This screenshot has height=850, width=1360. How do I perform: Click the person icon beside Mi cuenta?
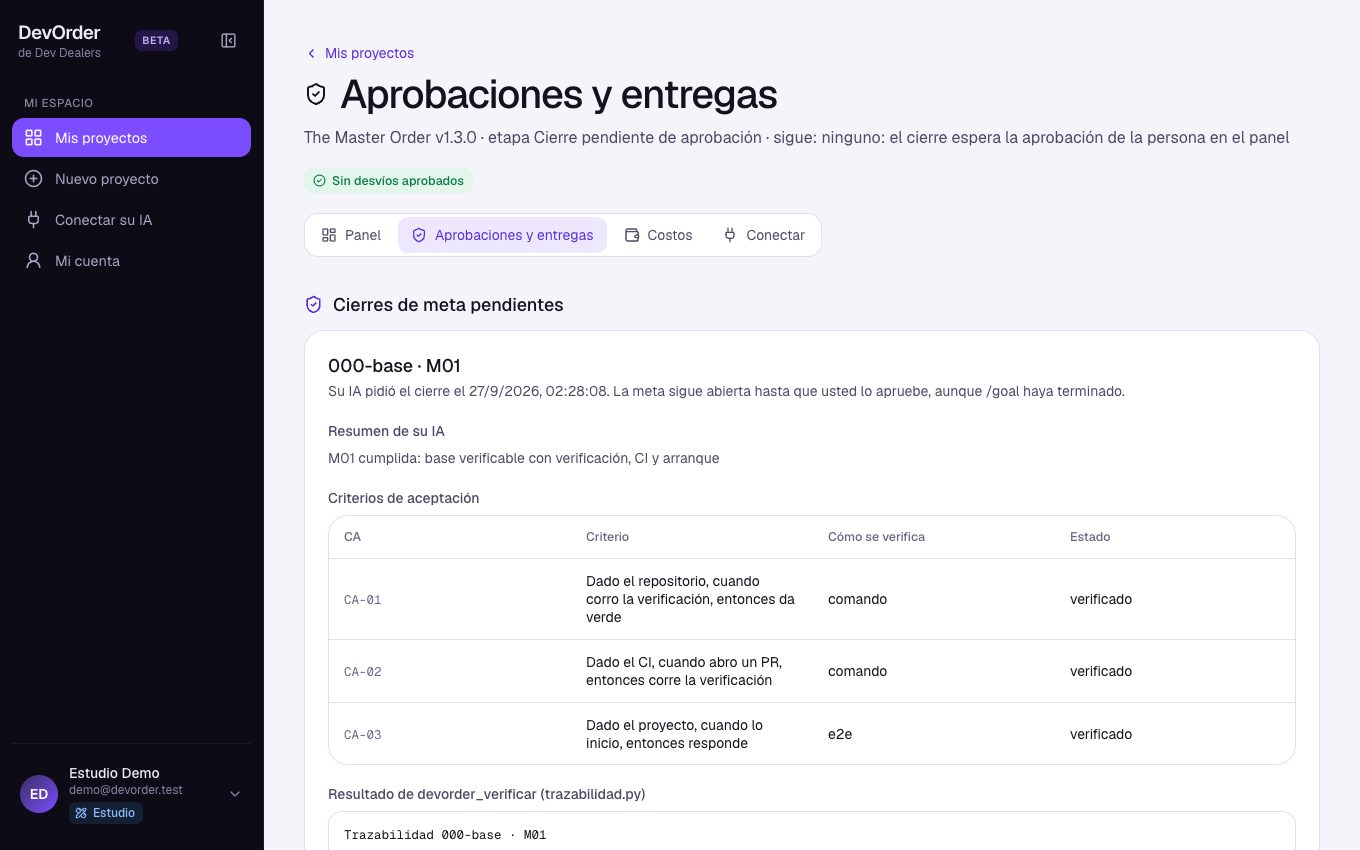coord(33,261)
